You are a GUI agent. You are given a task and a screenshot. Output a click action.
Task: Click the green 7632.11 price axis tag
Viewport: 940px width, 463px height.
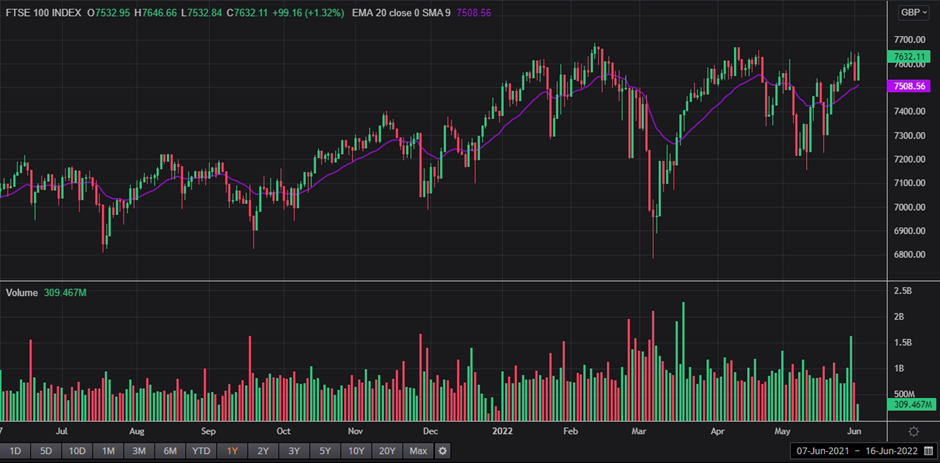point(909,57)
